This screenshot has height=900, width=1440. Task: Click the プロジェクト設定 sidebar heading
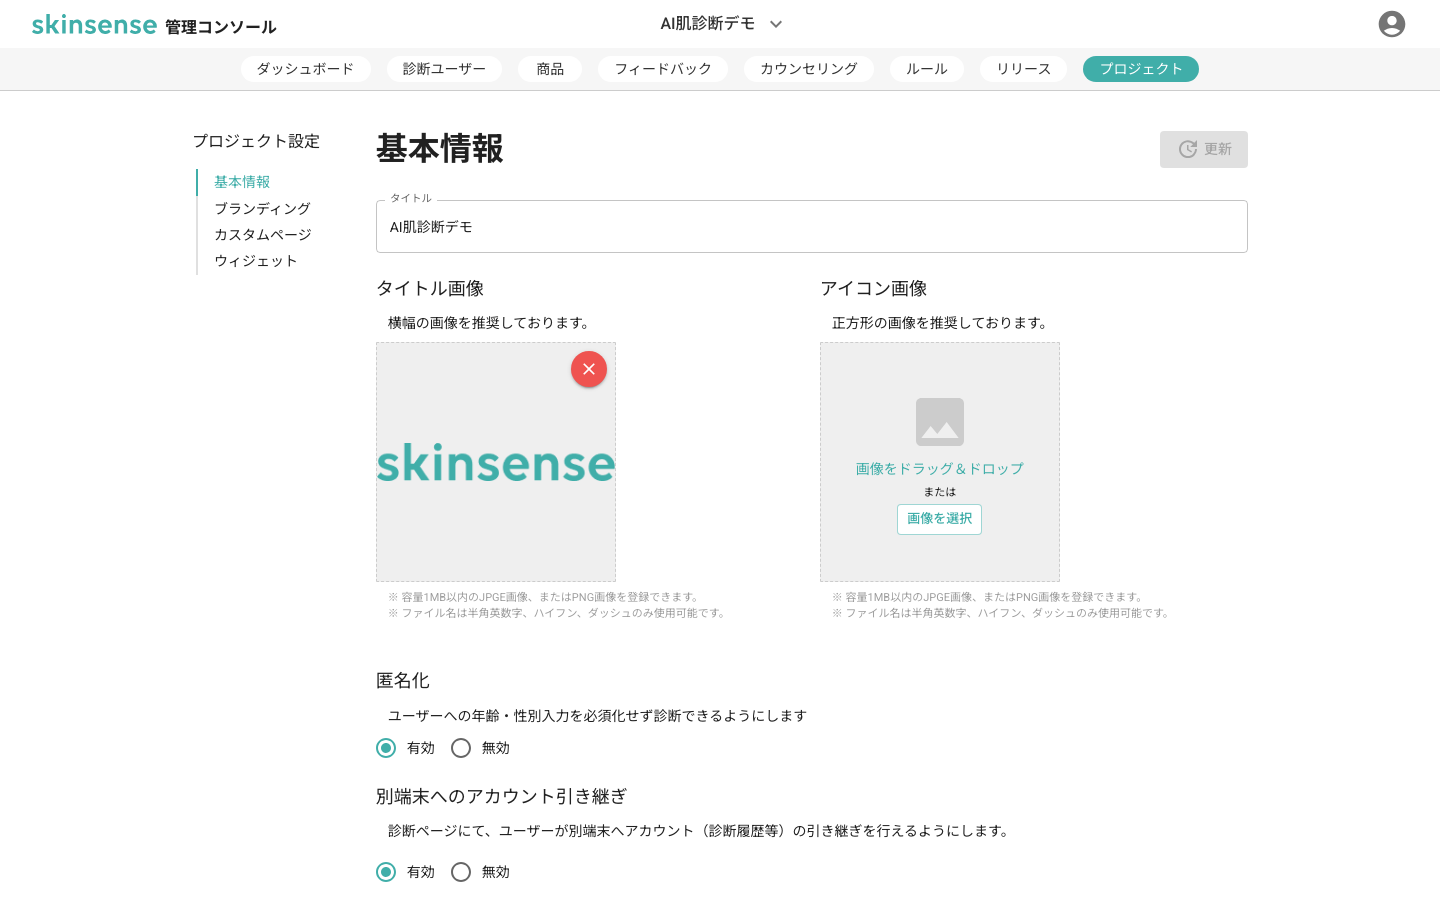(256, 141)
